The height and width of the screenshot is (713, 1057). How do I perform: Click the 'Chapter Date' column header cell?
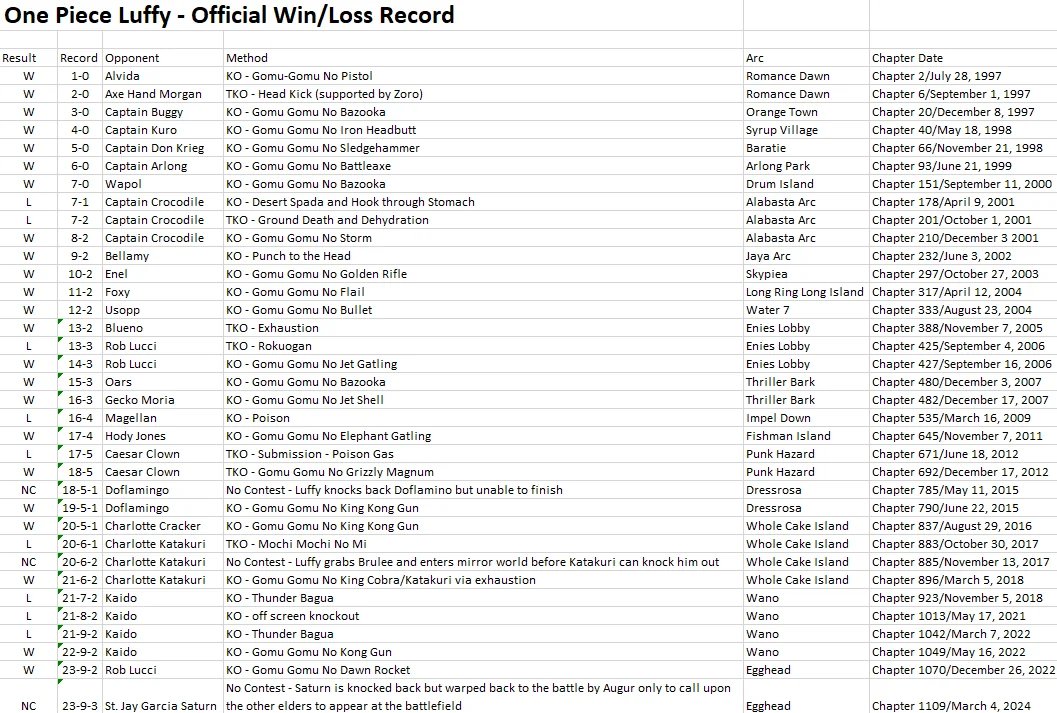[x=963, y=58]
